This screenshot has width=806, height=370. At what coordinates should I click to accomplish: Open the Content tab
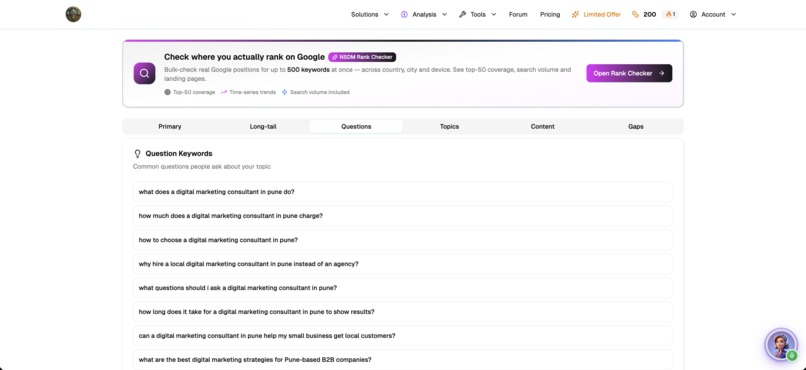click(542, 126)
